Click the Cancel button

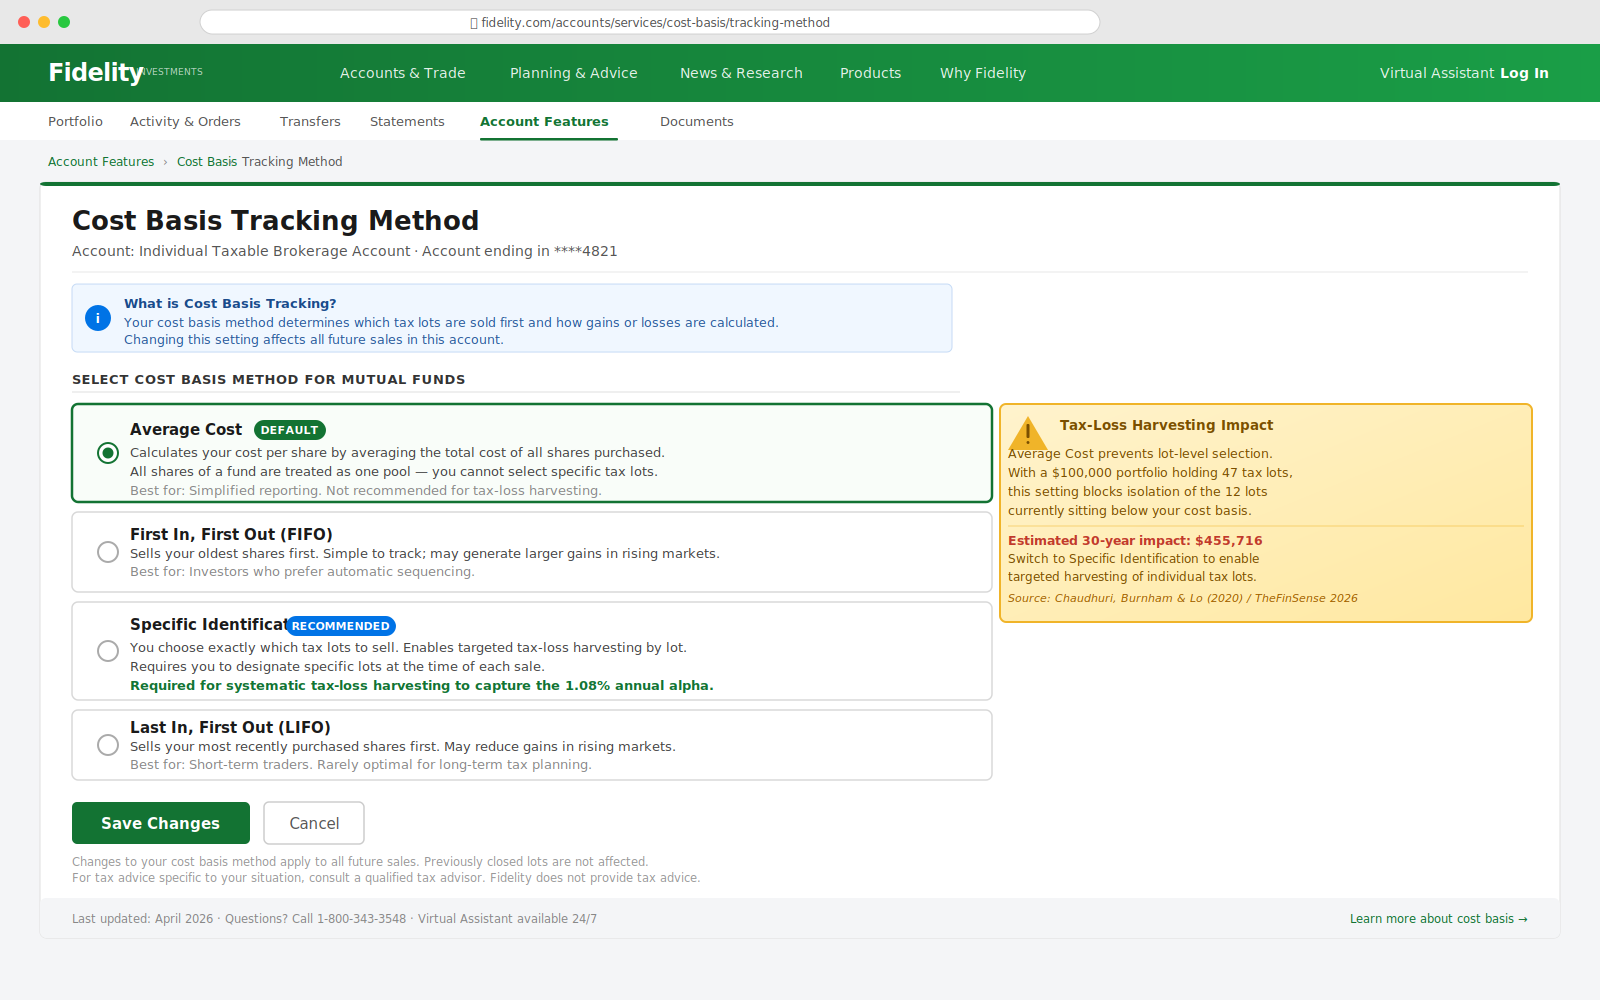[313, 822]
